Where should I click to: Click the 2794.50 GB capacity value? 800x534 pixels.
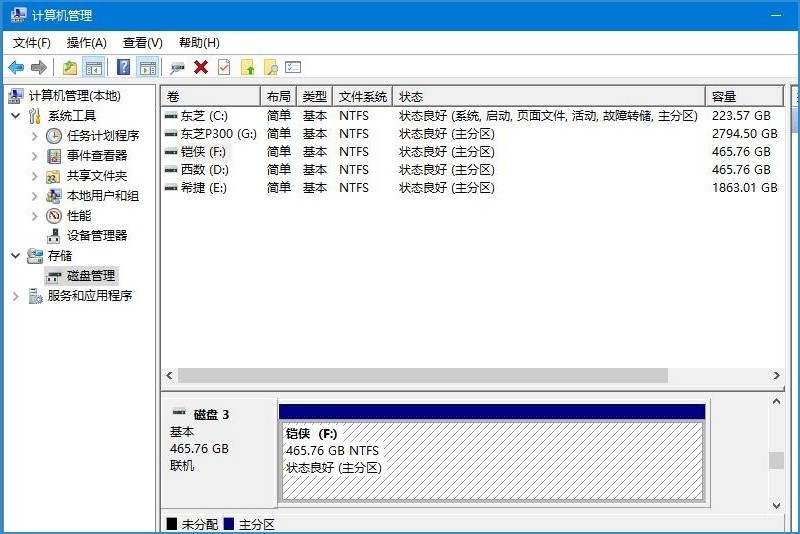click(745, 134)
